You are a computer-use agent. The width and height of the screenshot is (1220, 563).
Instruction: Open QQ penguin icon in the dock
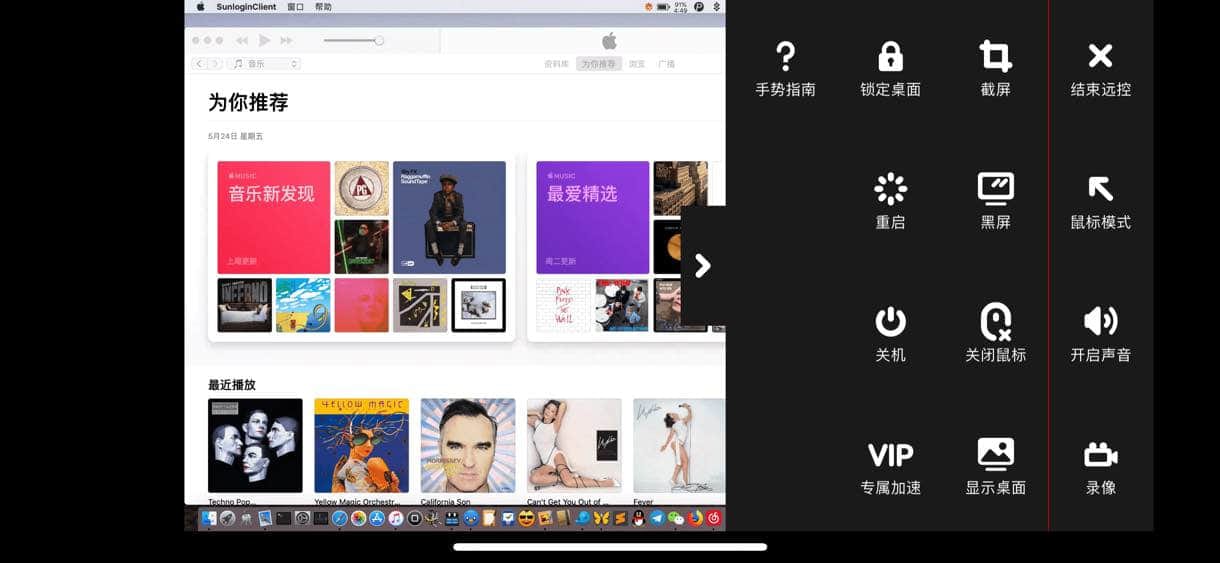(x=638, y=518)
